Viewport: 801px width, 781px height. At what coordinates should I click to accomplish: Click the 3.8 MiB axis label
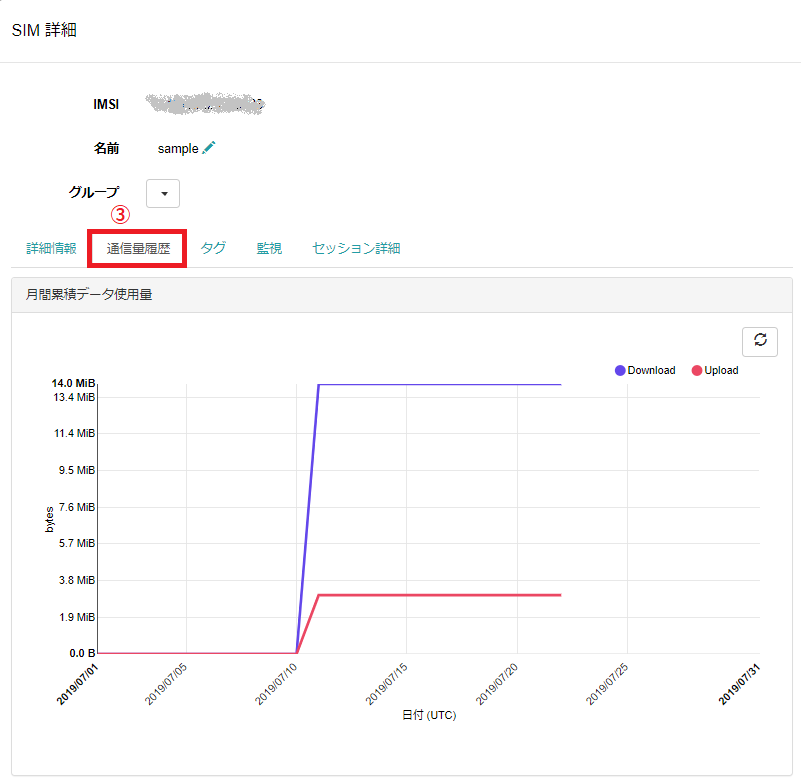(77, 580)
